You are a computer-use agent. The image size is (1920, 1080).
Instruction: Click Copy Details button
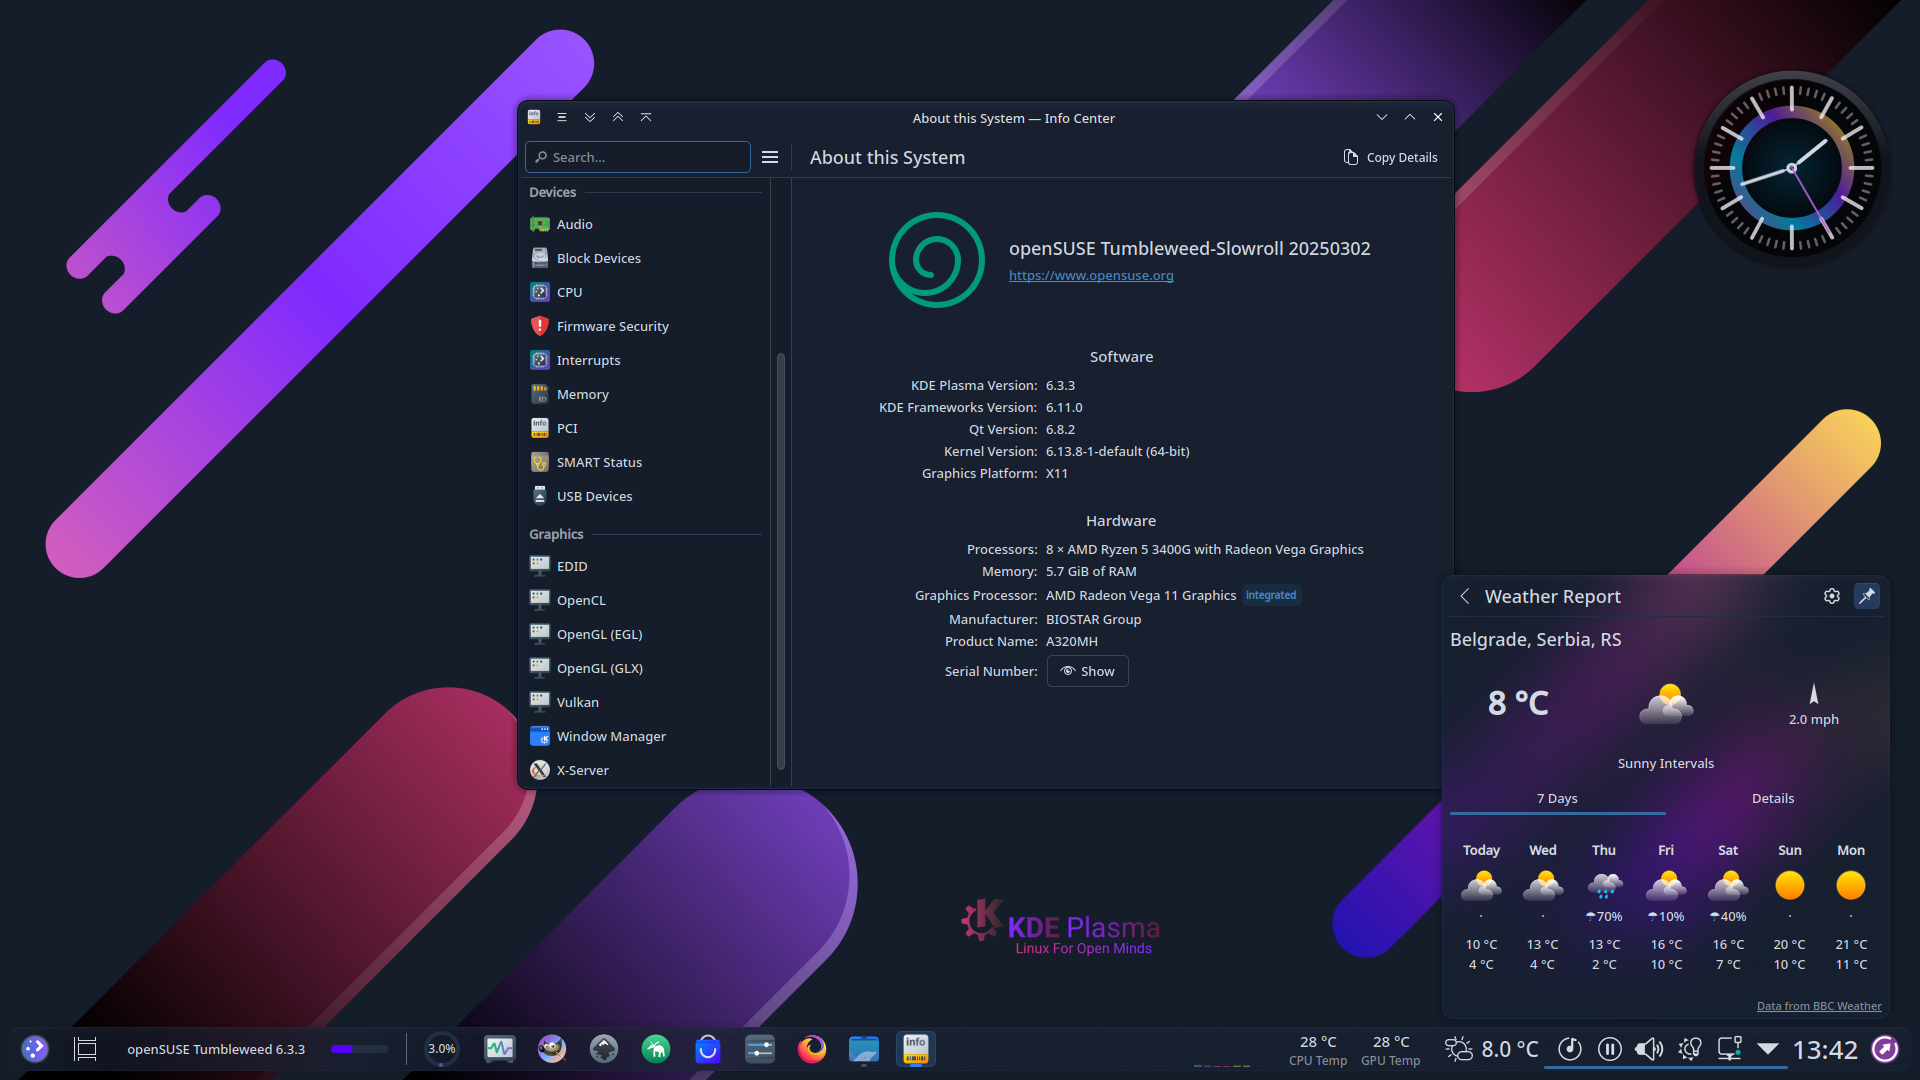[1391, 157]
